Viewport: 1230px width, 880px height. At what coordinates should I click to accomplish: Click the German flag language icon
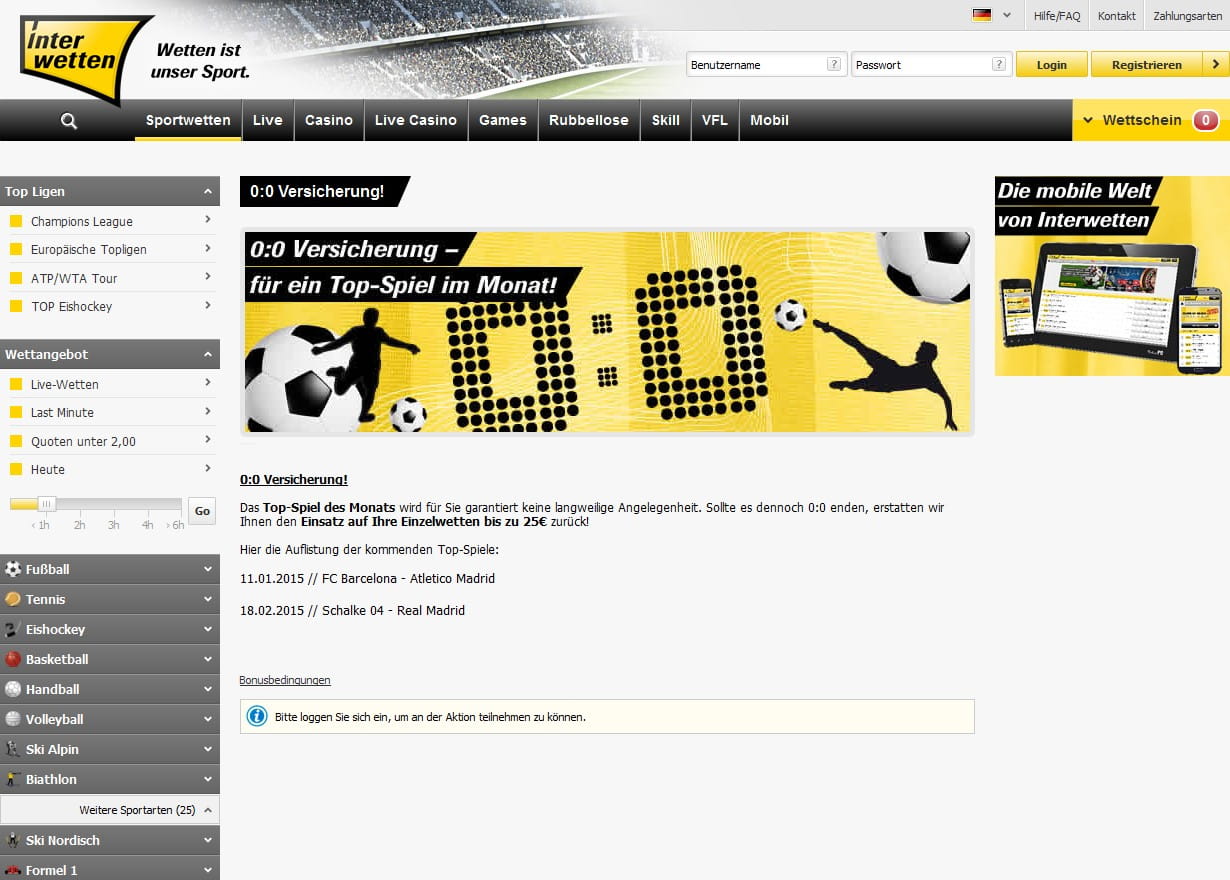982,15
